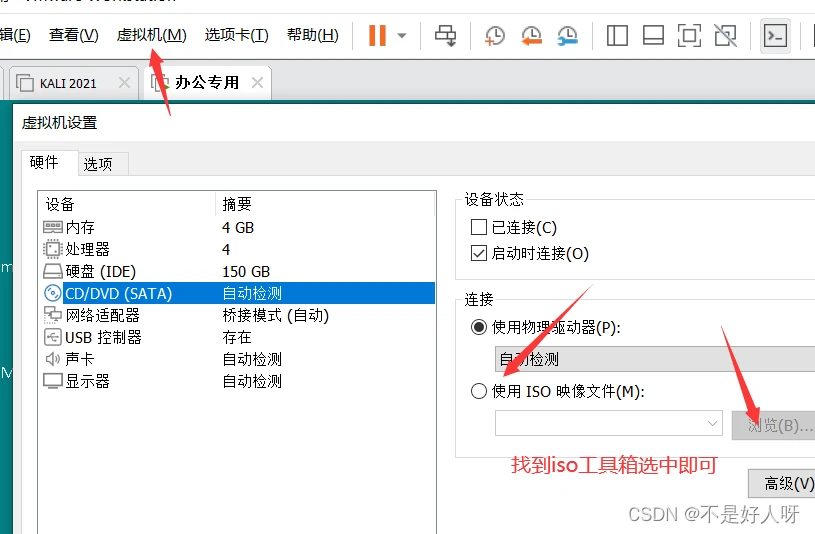Open the 虚拟机(M) menu
The width and height of the screenshot is (815, 534).
[x=151, y=35]
